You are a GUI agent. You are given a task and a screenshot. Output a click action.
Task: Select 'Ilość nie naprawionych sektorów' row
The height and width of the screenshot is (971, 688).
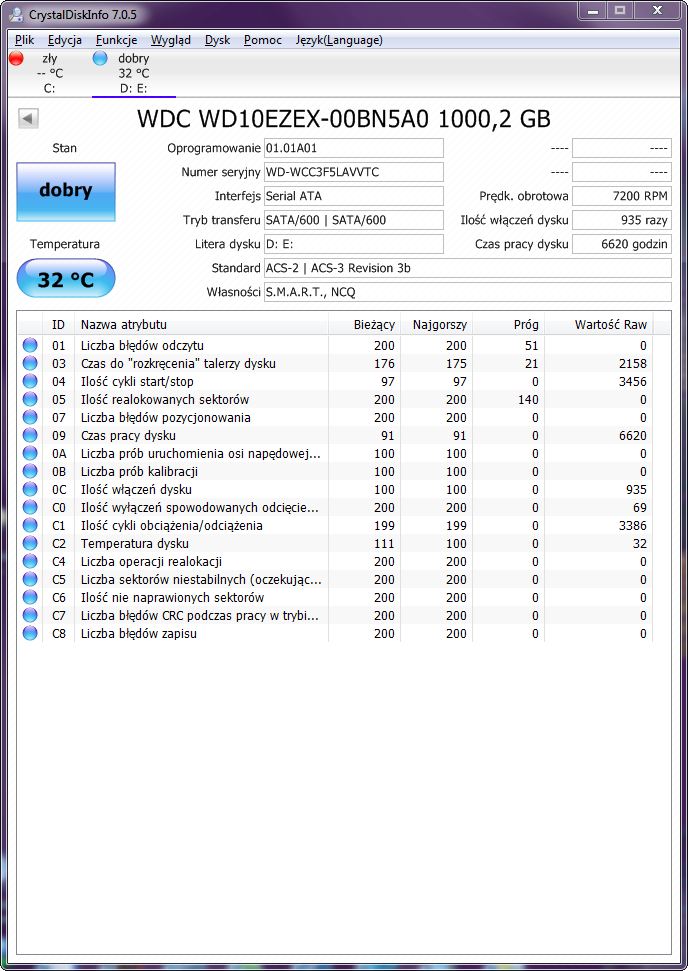[x=335, y=597]
